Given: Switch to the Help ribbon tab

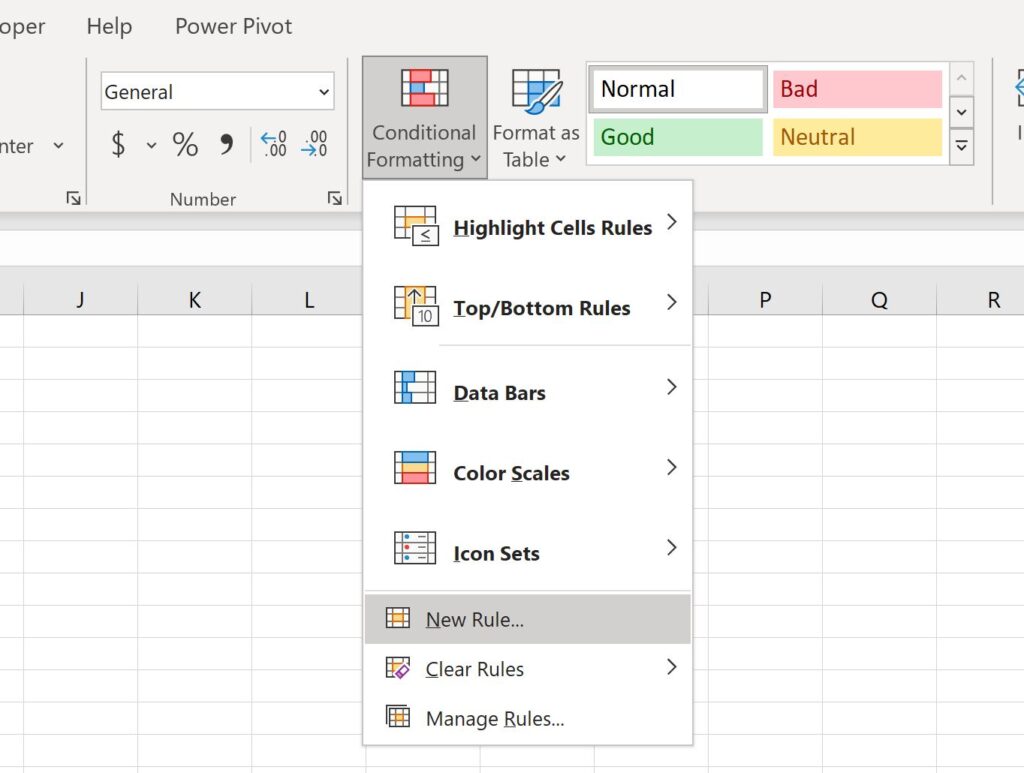Looking at the screenshot, I should (109, 26).
